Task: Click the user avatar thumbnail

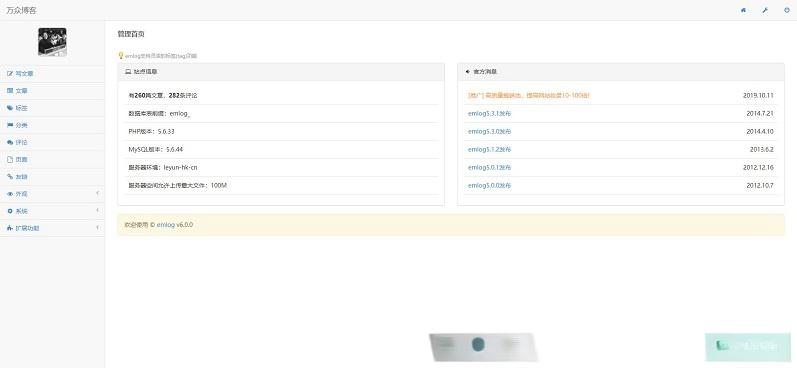Action: (52, 42)
